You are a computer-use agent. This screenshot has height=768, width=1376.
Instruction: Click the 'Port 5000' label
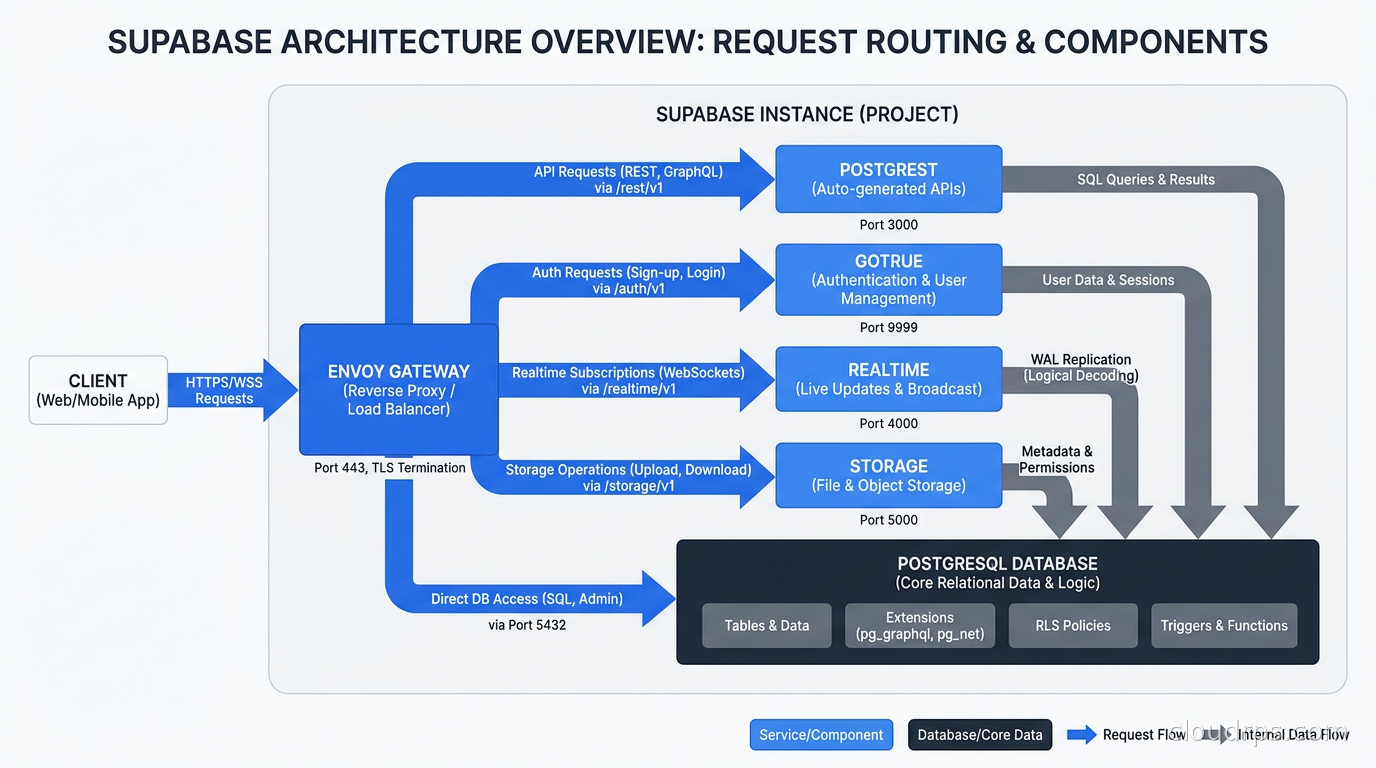888,520
